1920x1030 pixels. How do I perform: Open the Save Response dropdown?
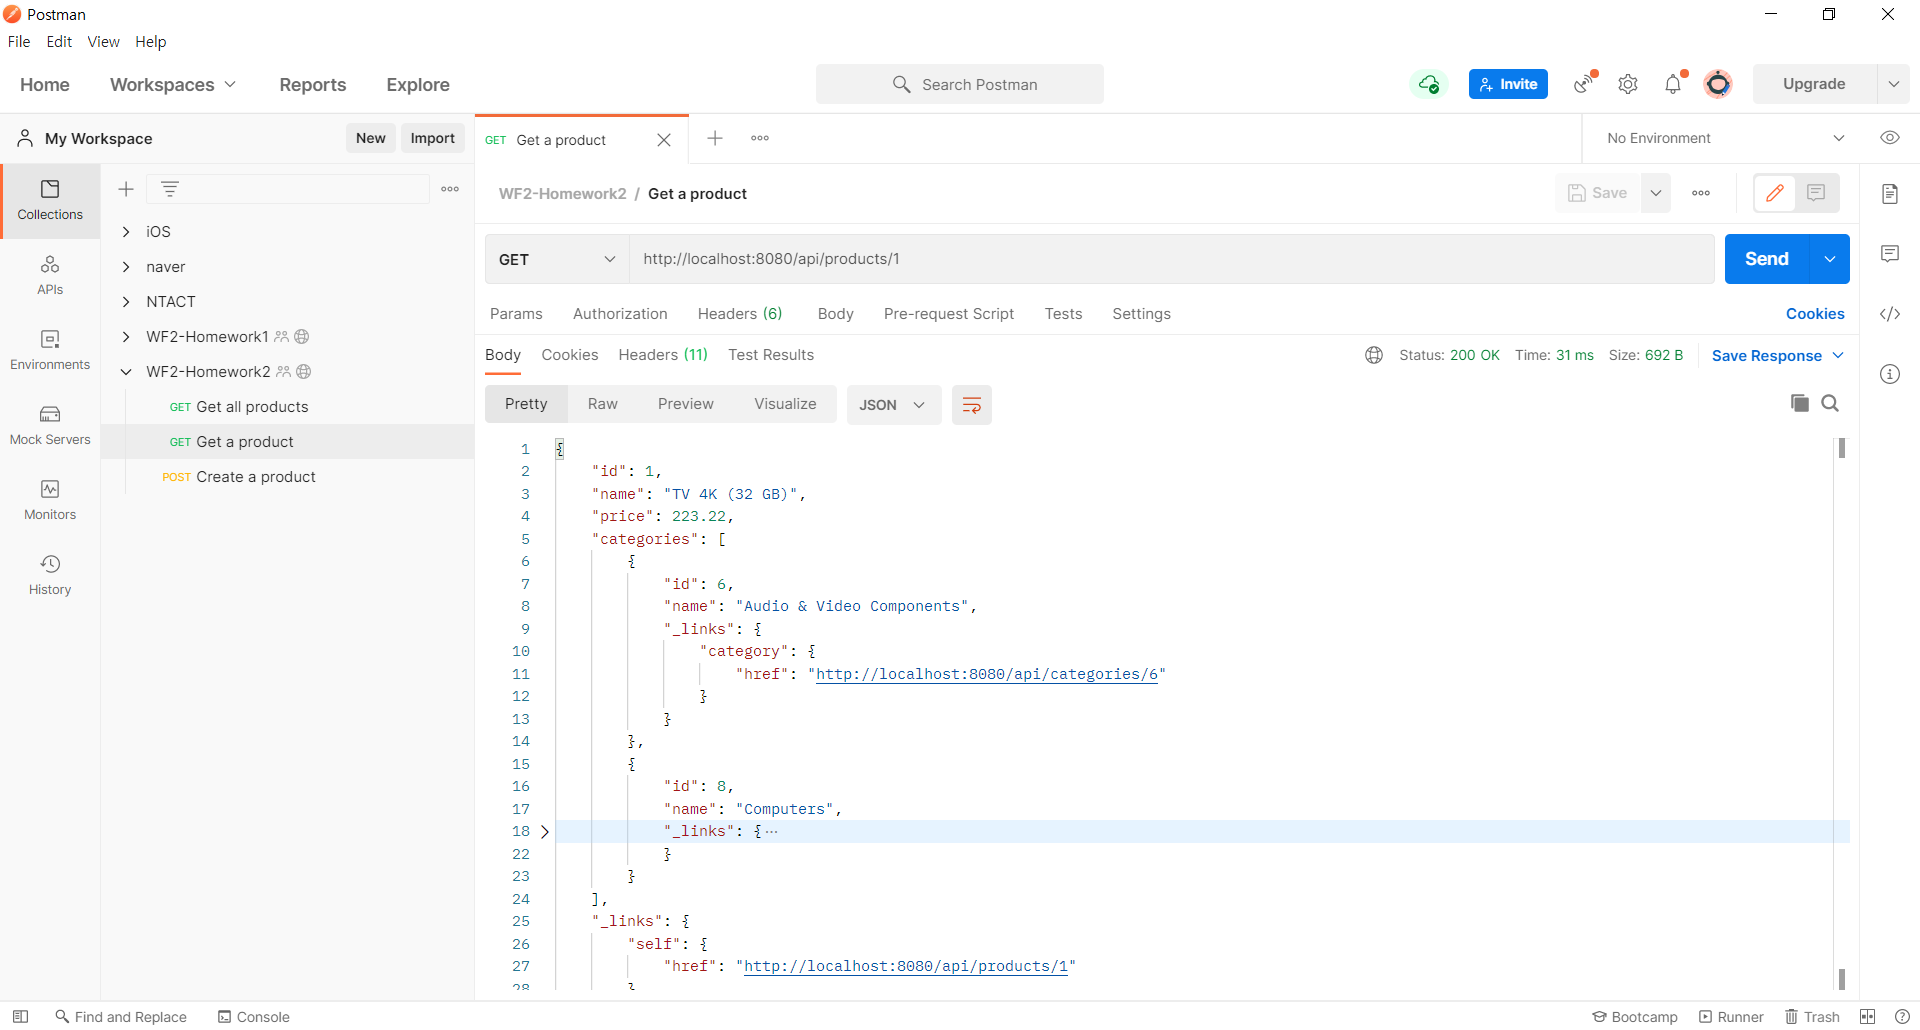(1778, 356)
